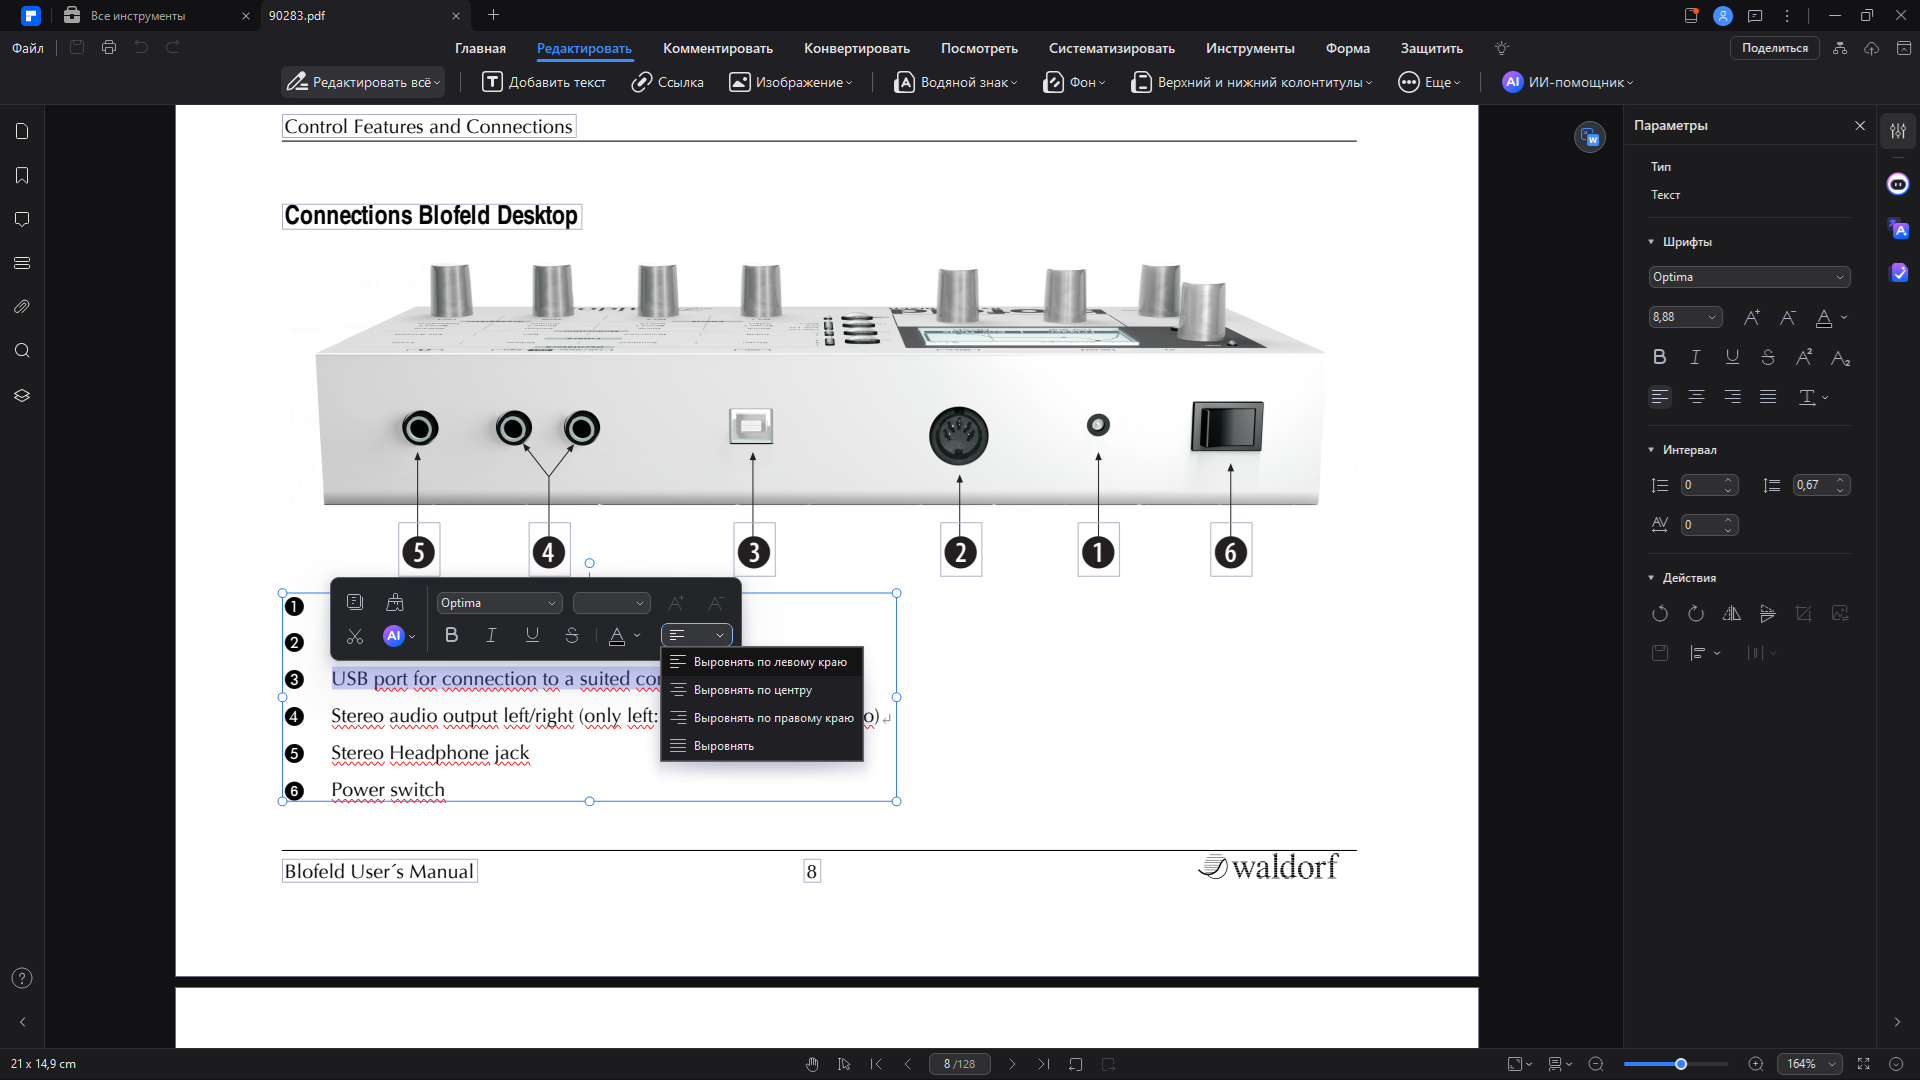Open the attachments paperclip panel
Screen dimensions: 1920x1080
point(22,307)
